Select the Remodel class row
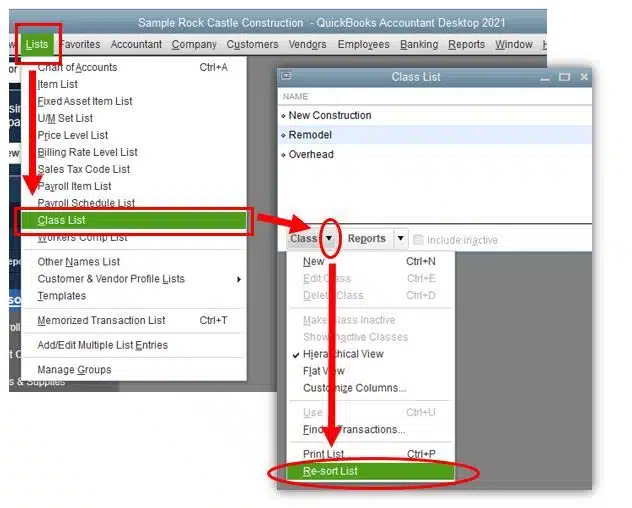This screenshot has height=508, width=632. 310,135
